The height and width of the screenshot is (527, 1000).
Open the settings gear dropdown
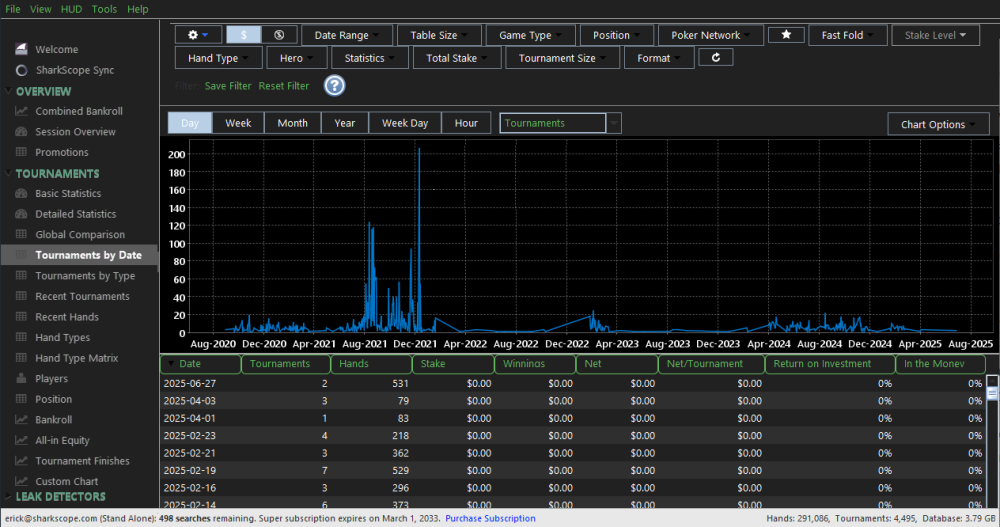[198, 35]
